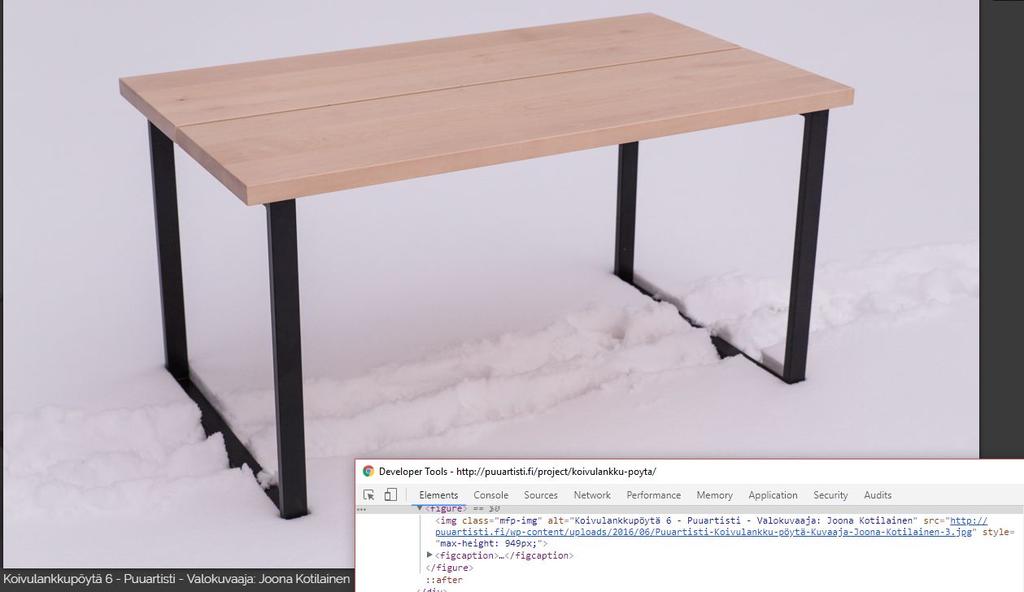Click the Developer Tools window title text
Viewport: 1024px width, 592px height.
click(x=517, y=471)
